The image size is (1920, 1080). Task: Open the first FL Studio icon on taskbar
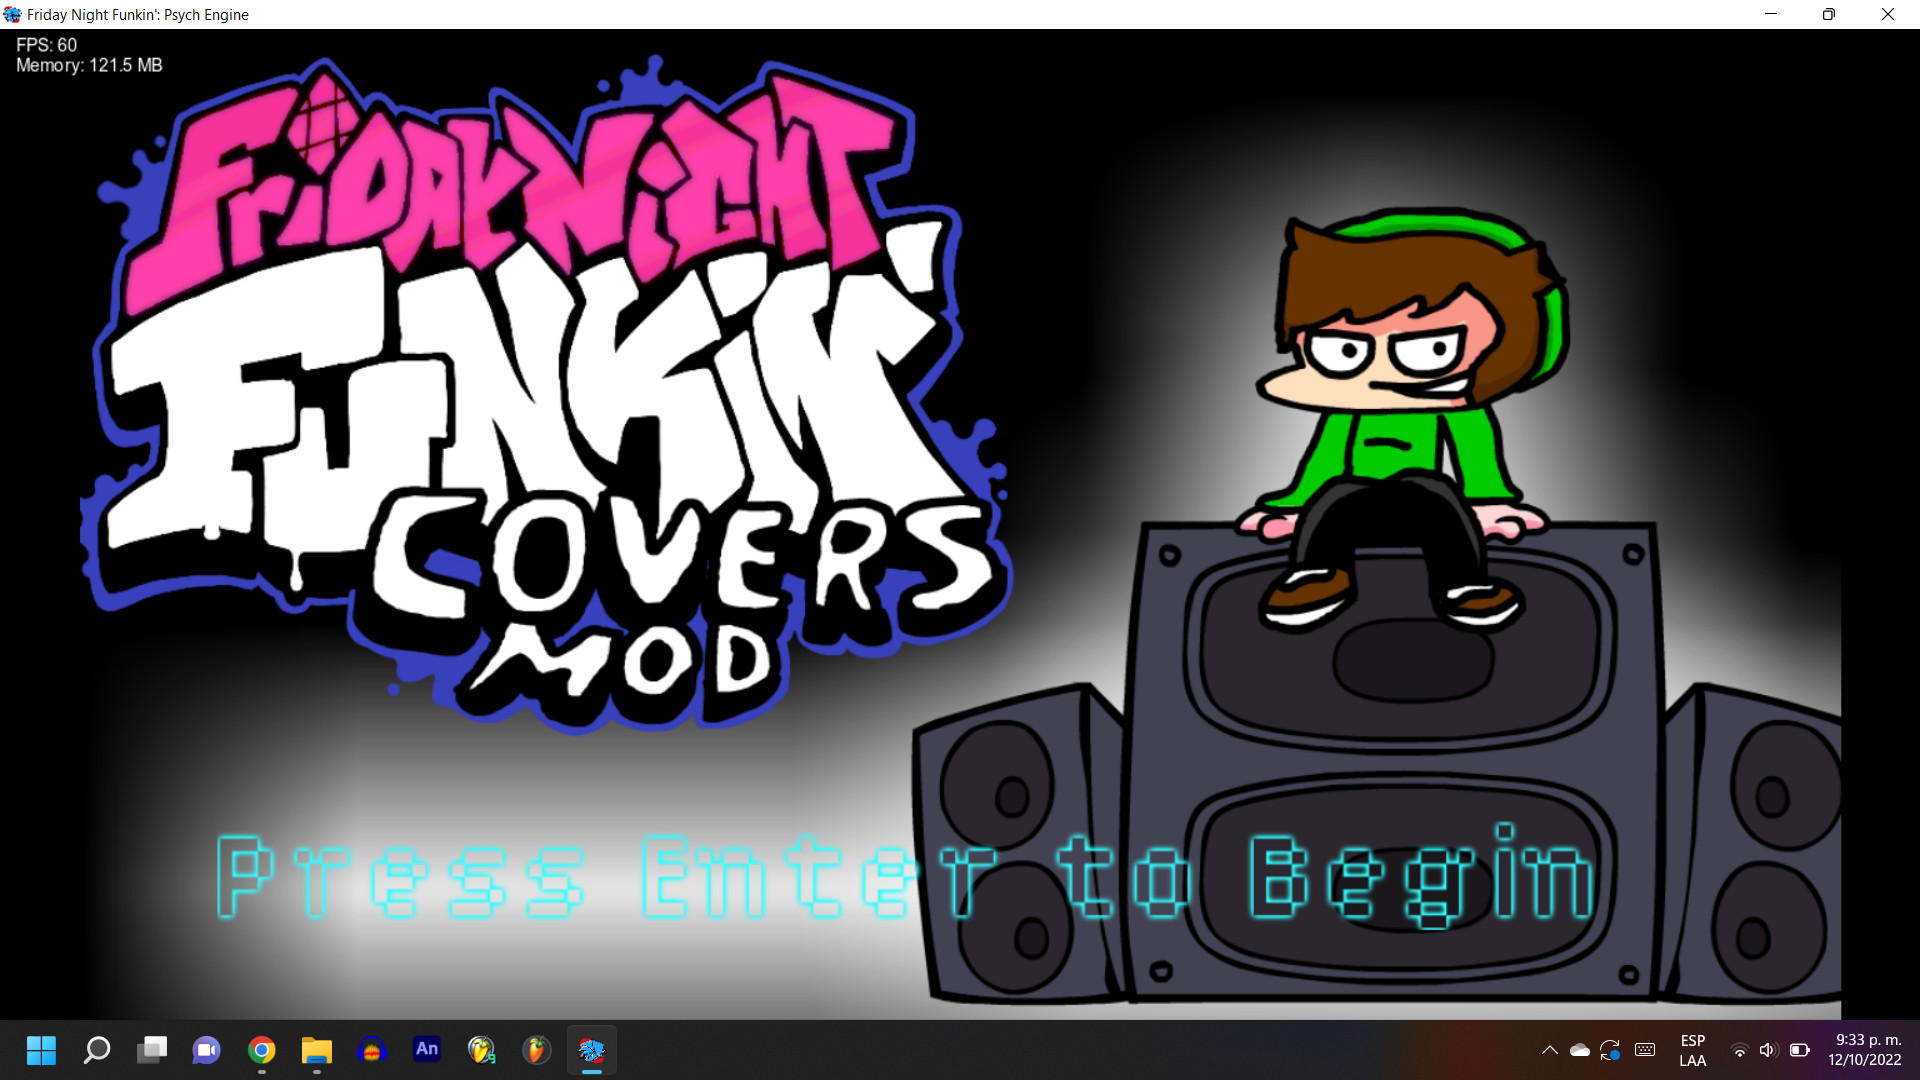pos(482,1050)
